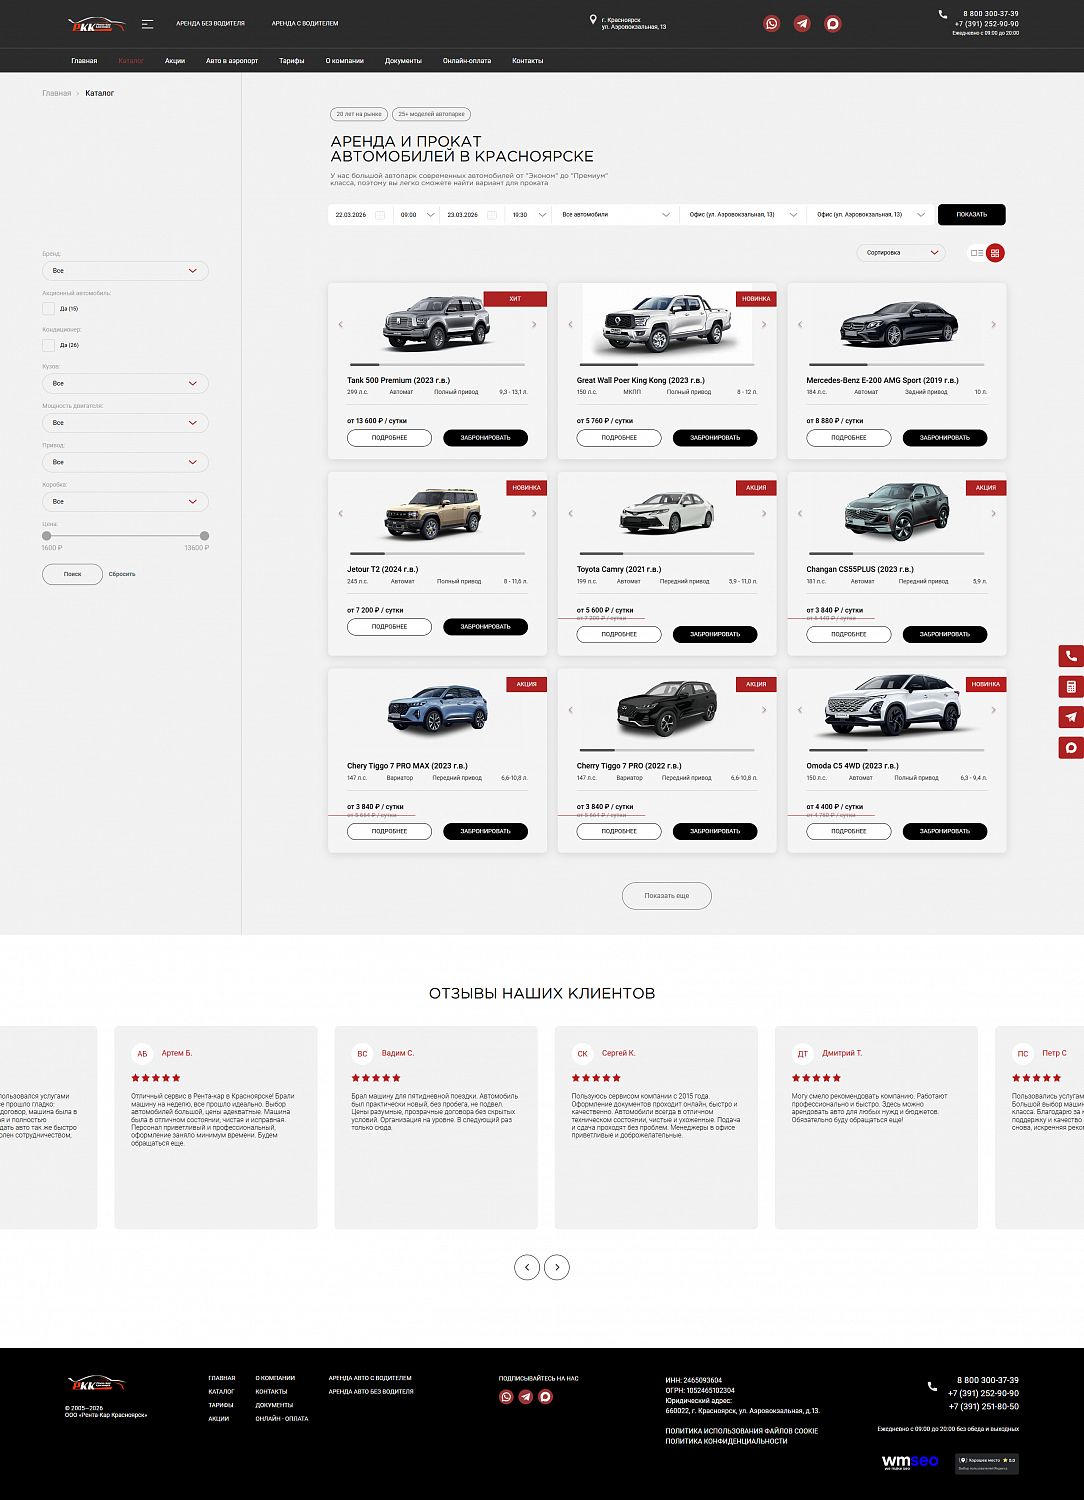Click the floating red chat bubble button
The image size is (1084, 1500).
1071,747
